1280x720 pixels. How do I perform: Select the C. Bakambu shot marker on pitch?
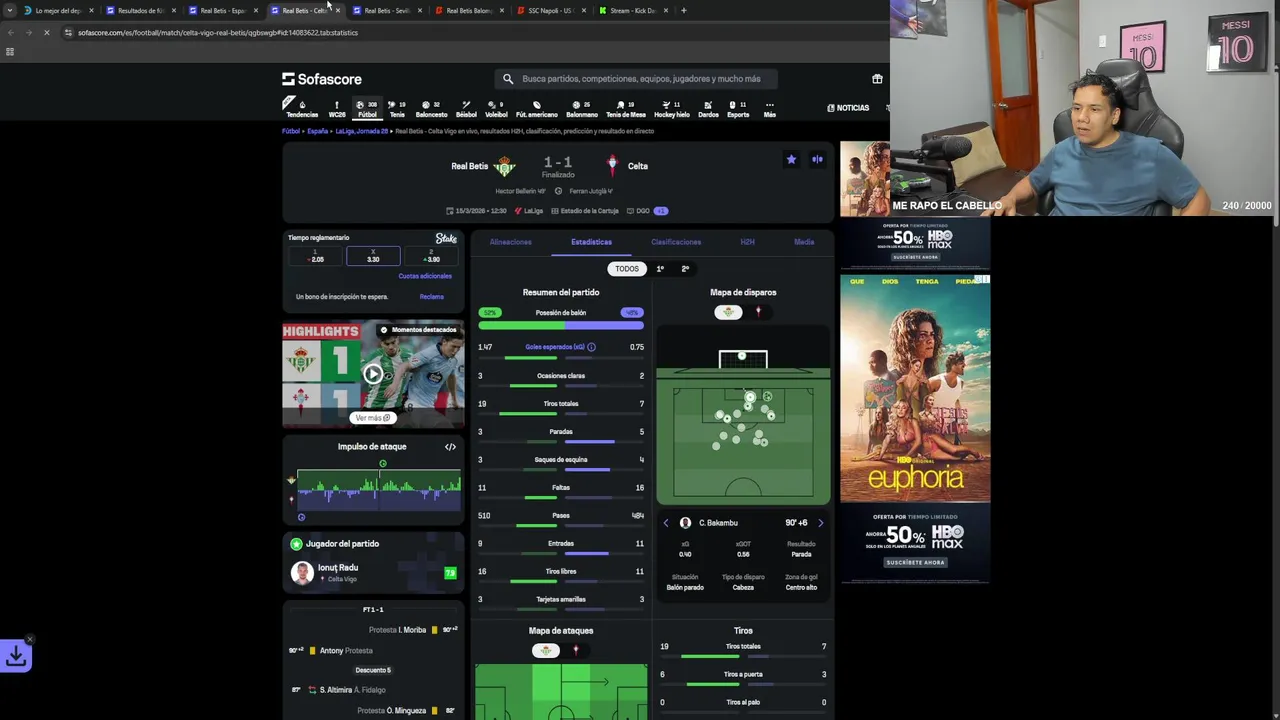(749, 397)
